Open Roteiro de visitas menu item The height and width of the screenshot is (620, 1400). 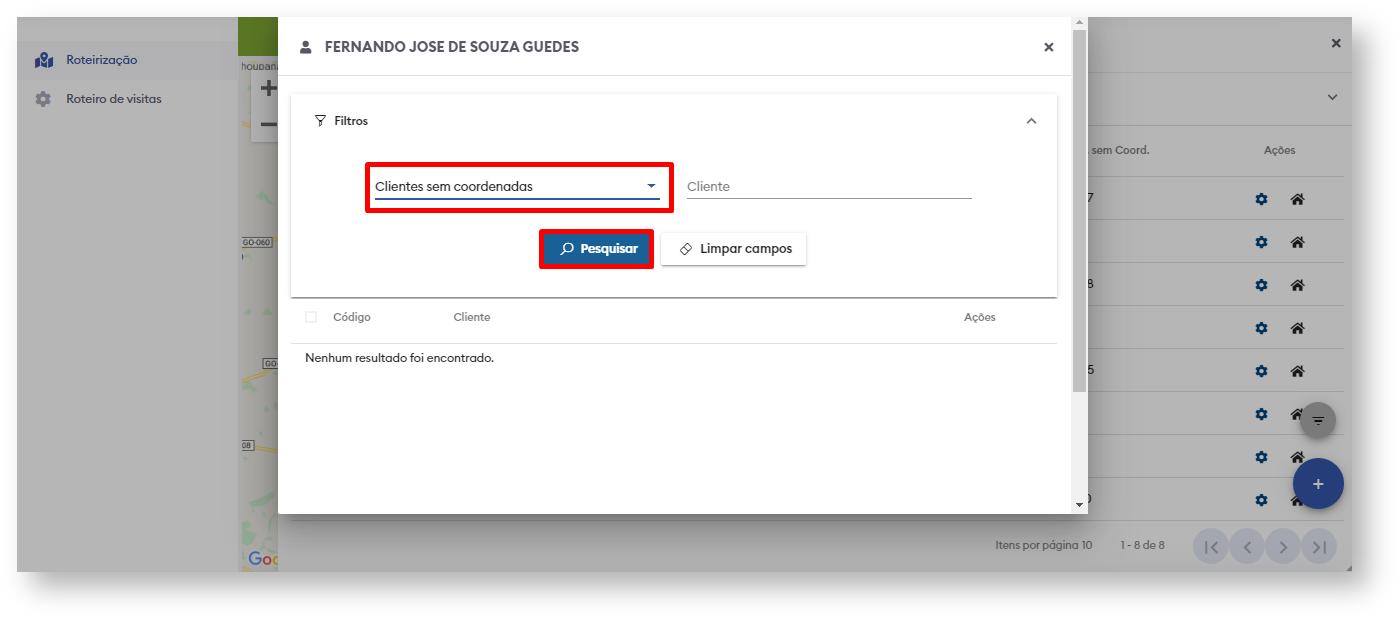113,99
